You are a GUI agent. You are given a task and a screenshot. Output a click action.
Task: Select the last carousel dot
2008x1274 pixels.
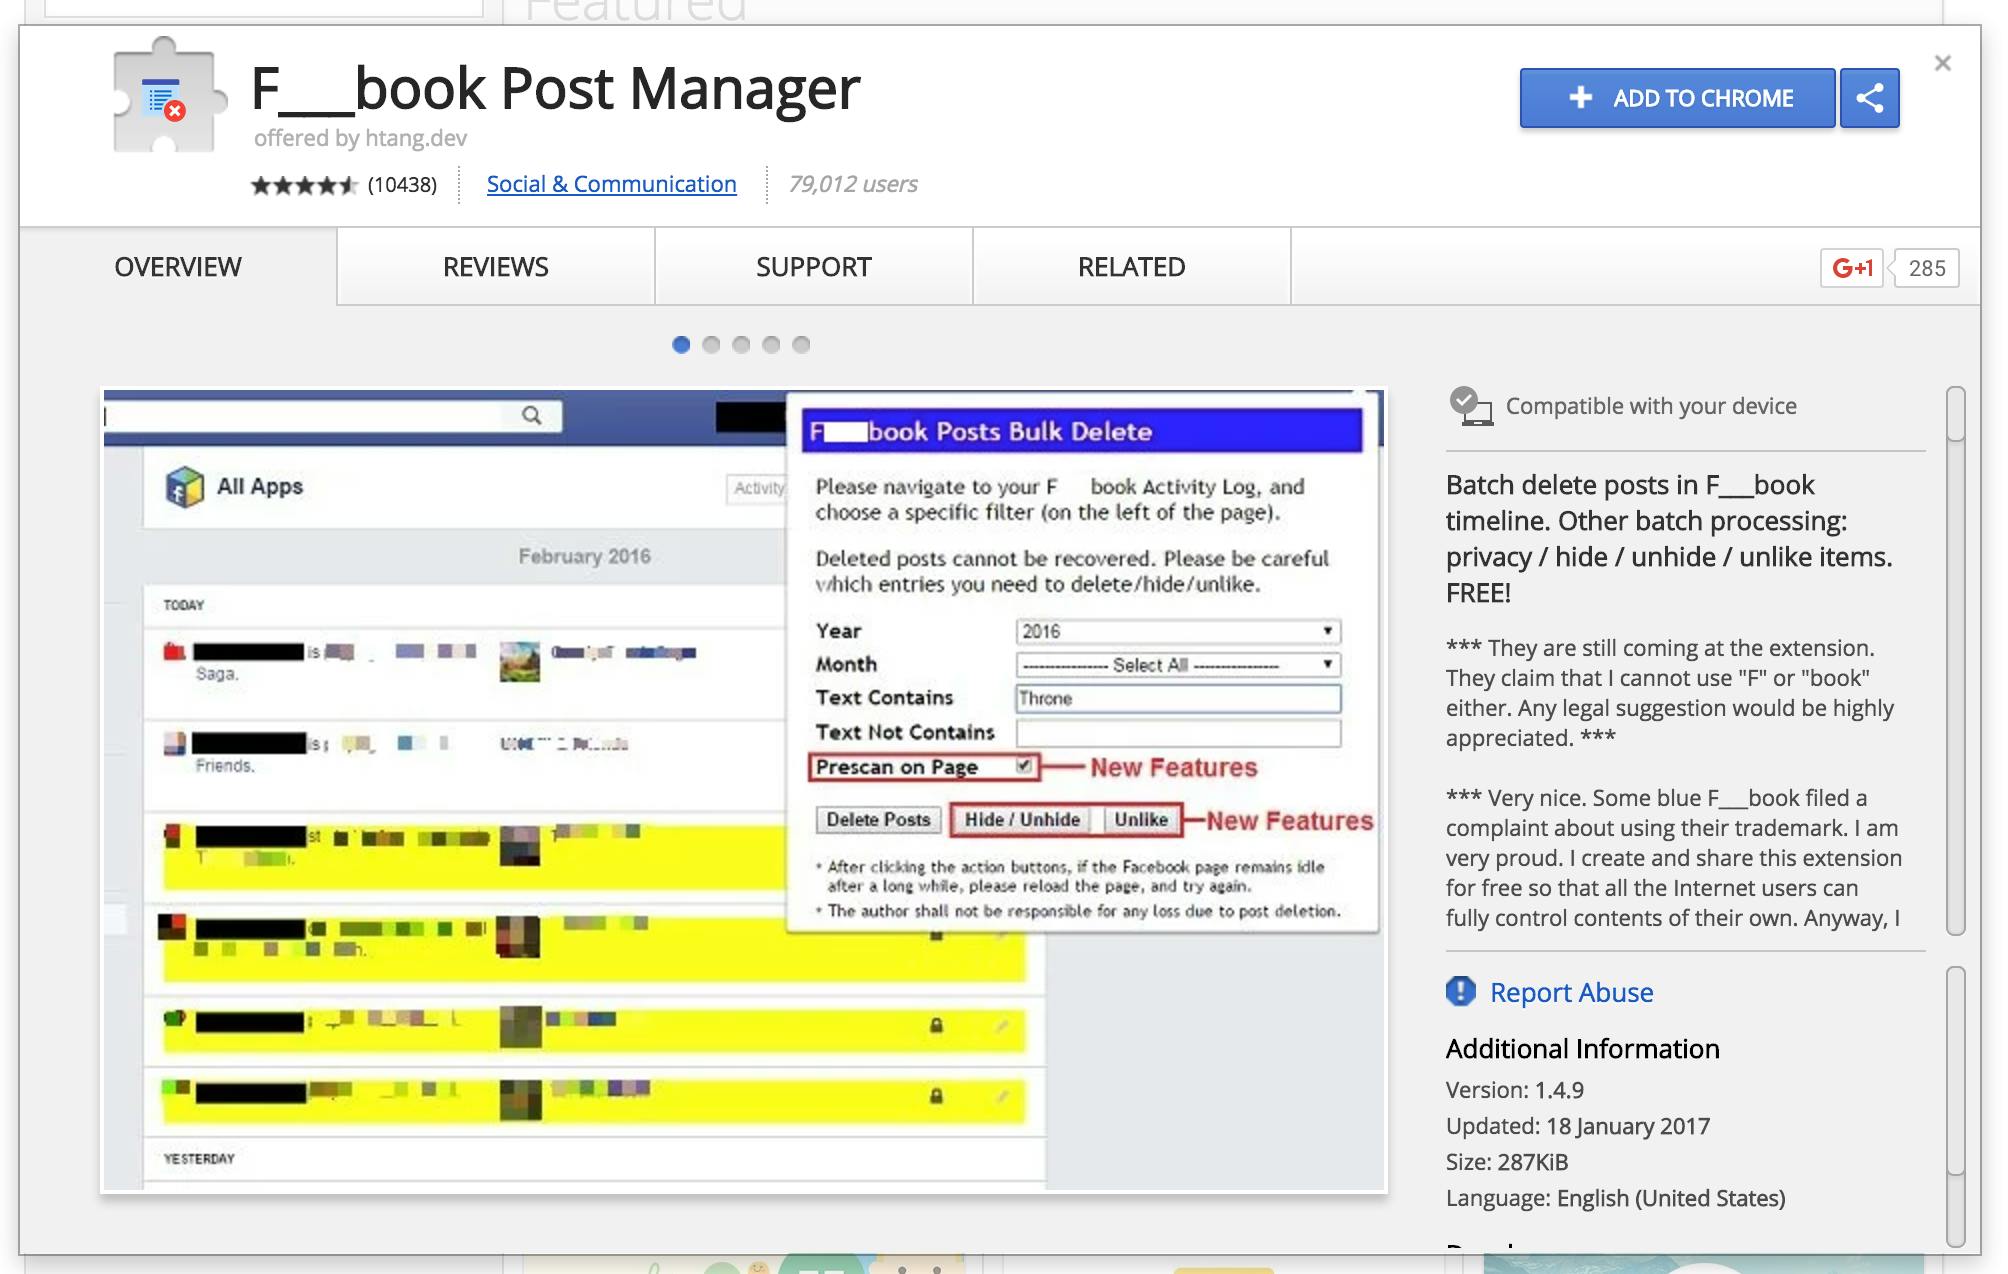[x=801, y=345]
